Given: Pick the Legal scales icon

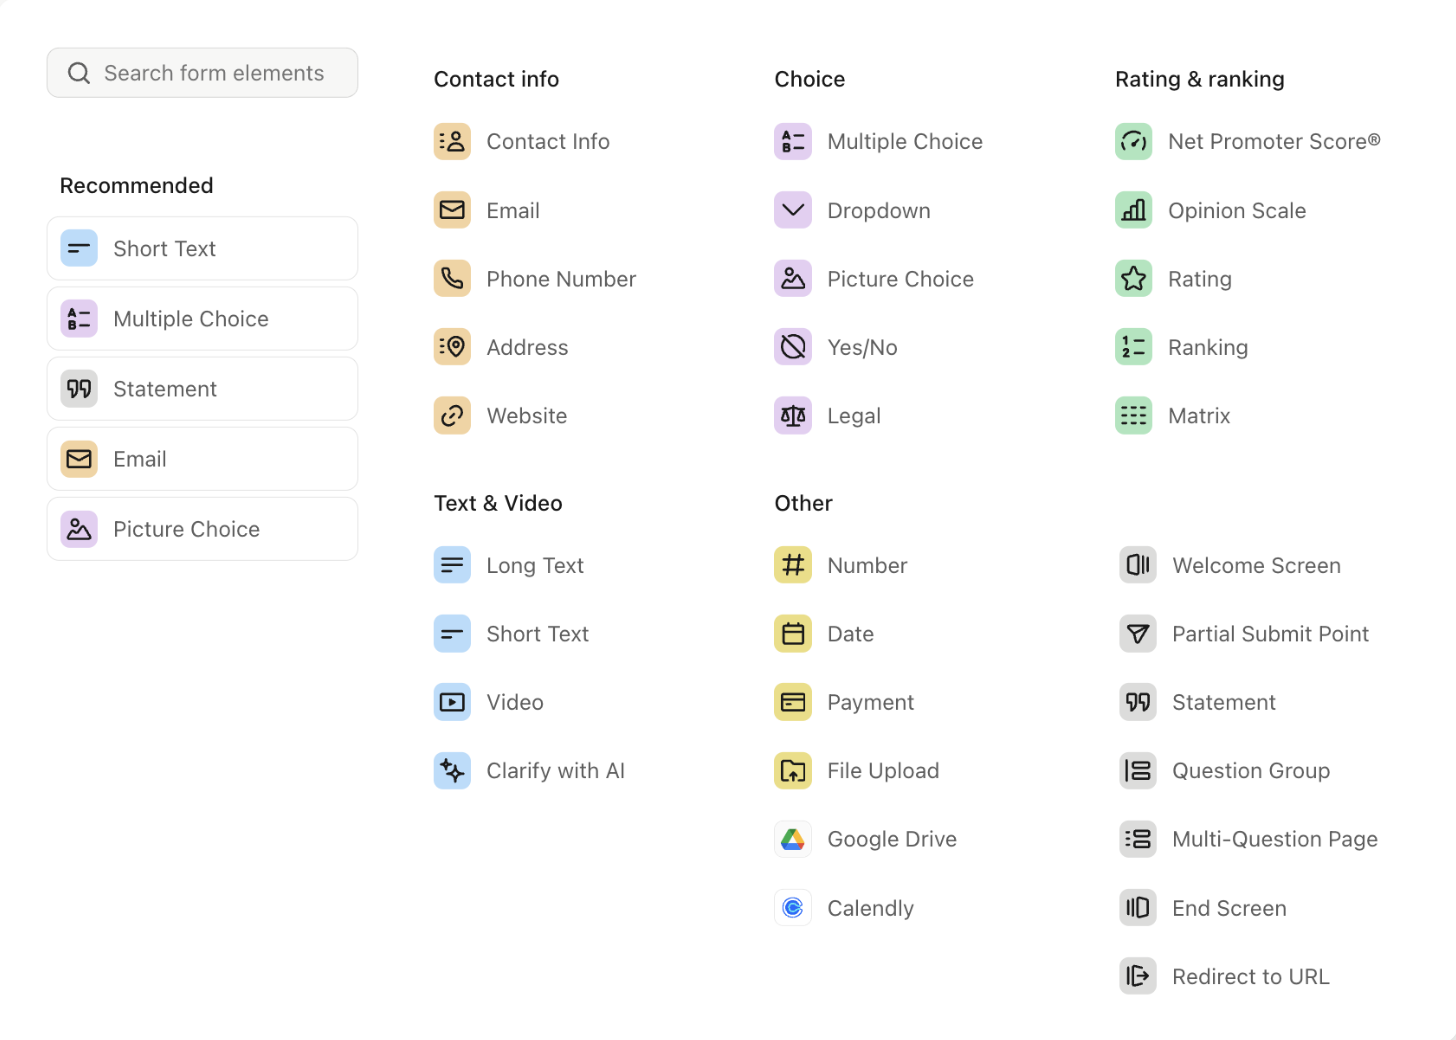Looking at the screenshot, I should [x=793, y=416].
